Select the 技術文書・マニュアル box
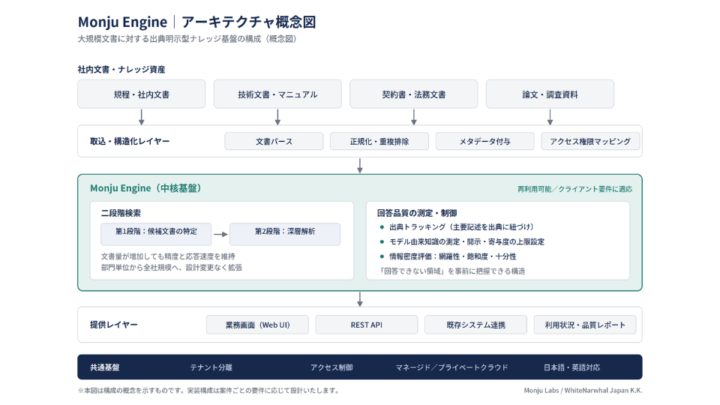The width and height of the screenshot is (720, 405). (277, 94)
